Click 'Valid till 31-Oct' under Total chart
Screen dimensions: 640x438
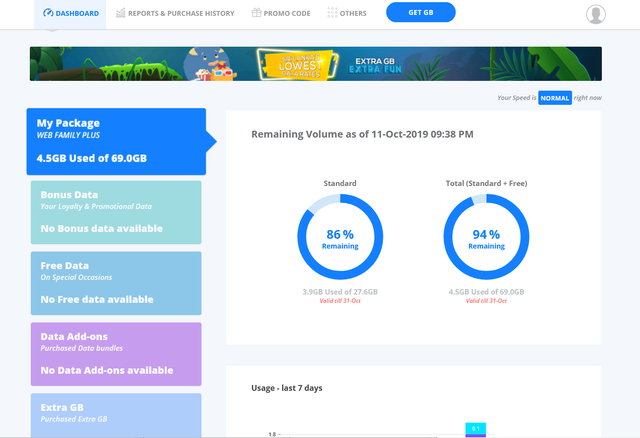[486, 301]
